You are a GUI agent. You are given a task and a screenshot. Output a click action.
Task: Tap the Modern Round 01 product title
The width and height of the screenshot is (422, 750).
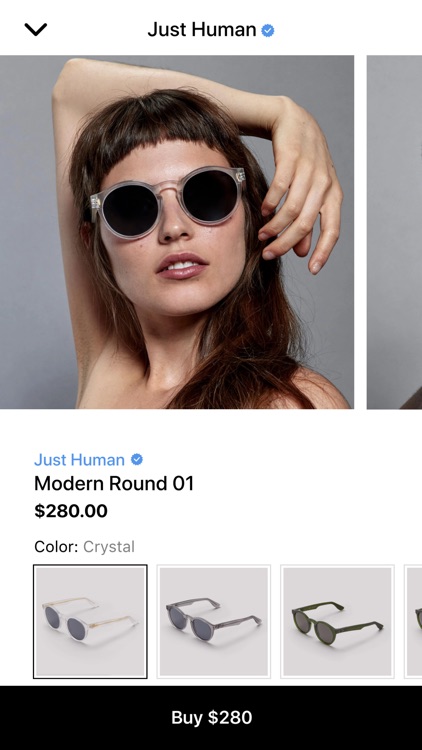point(114,484)
